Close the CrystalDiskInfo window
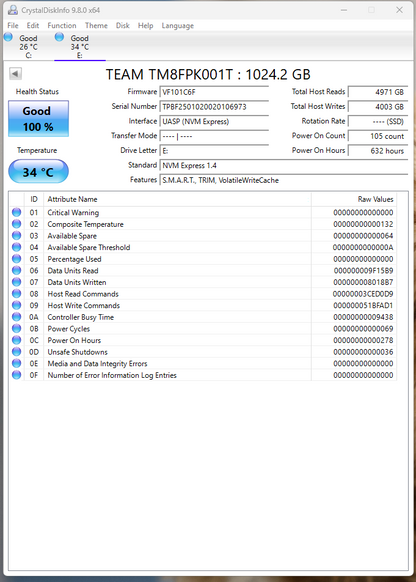This screenshot has width=416, height=582. (399, 10)
